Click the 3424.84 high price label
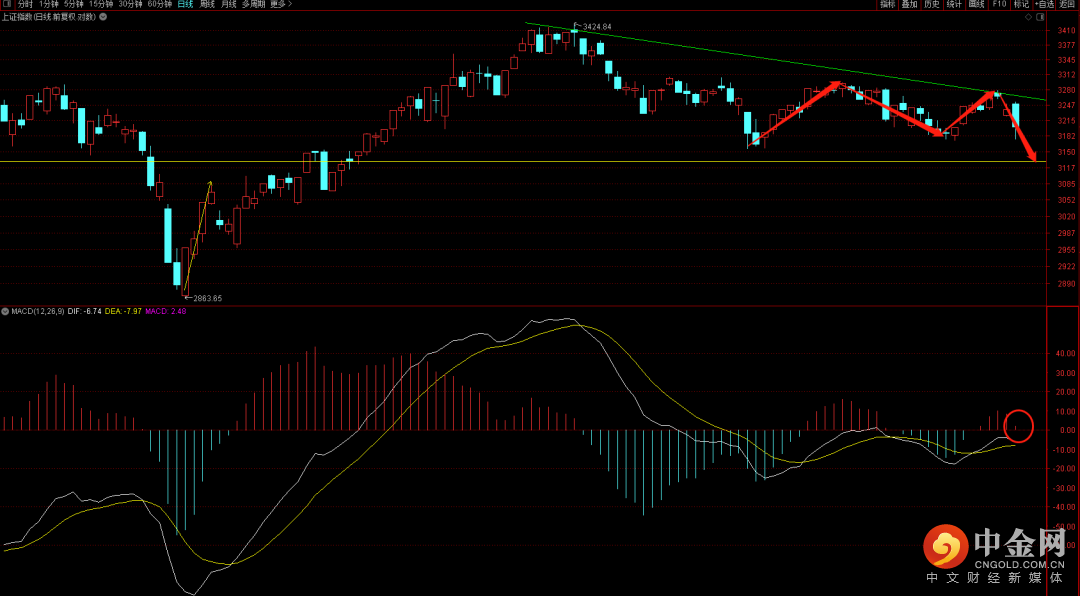The image size is (1080, 596). point(596,26)
